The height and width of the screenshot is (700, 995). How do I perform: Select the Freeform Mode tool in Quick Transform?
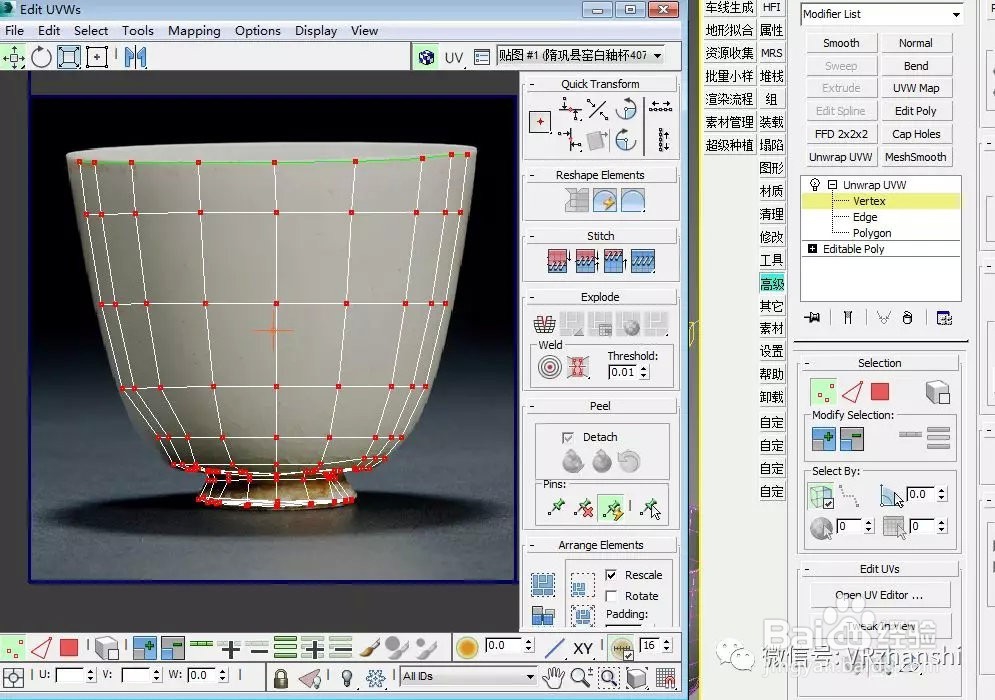click(x=540, y=121)
